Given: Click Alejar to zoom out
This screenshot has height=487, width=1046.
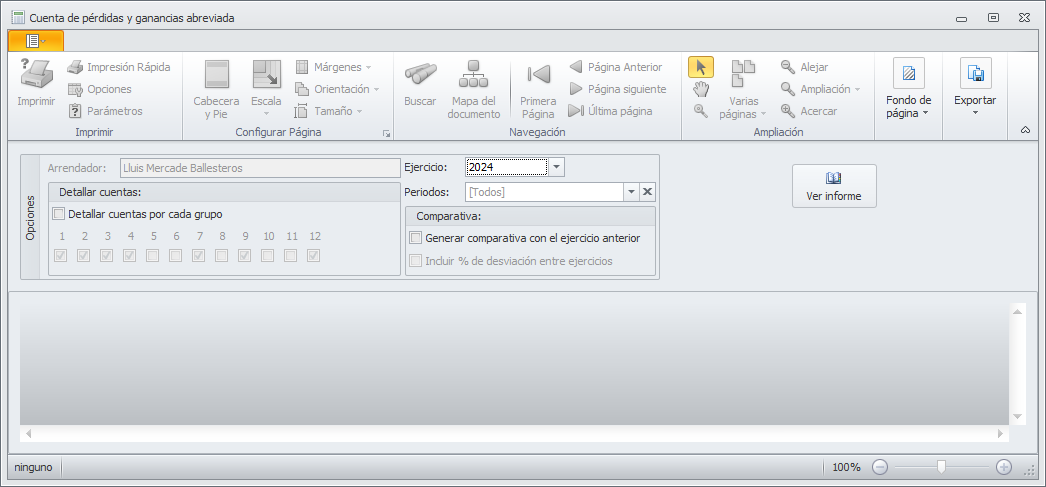Looking at the screenshot, I should click(805, 67).
